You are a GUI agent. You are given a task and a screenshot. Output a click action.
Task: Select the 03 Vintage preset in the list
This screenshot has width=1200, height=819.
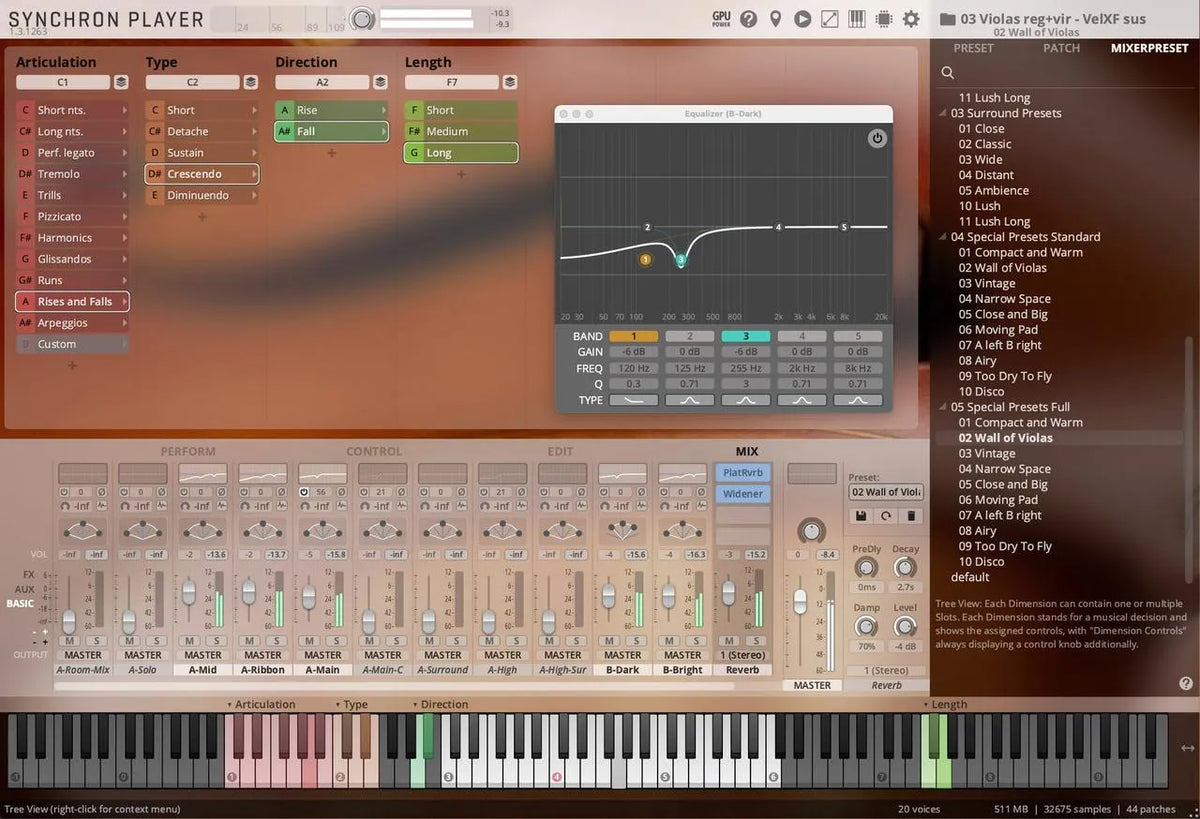(988, 453)
